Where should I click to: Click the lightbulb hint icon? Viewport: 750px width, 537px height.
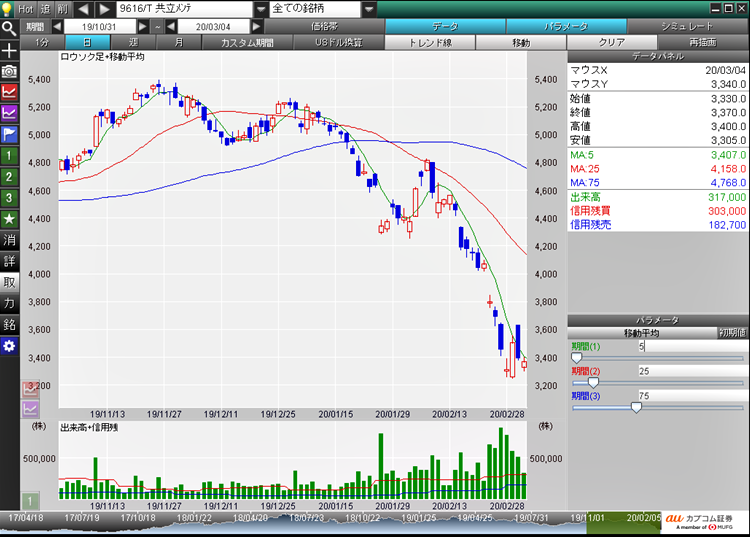pos(9,9)
